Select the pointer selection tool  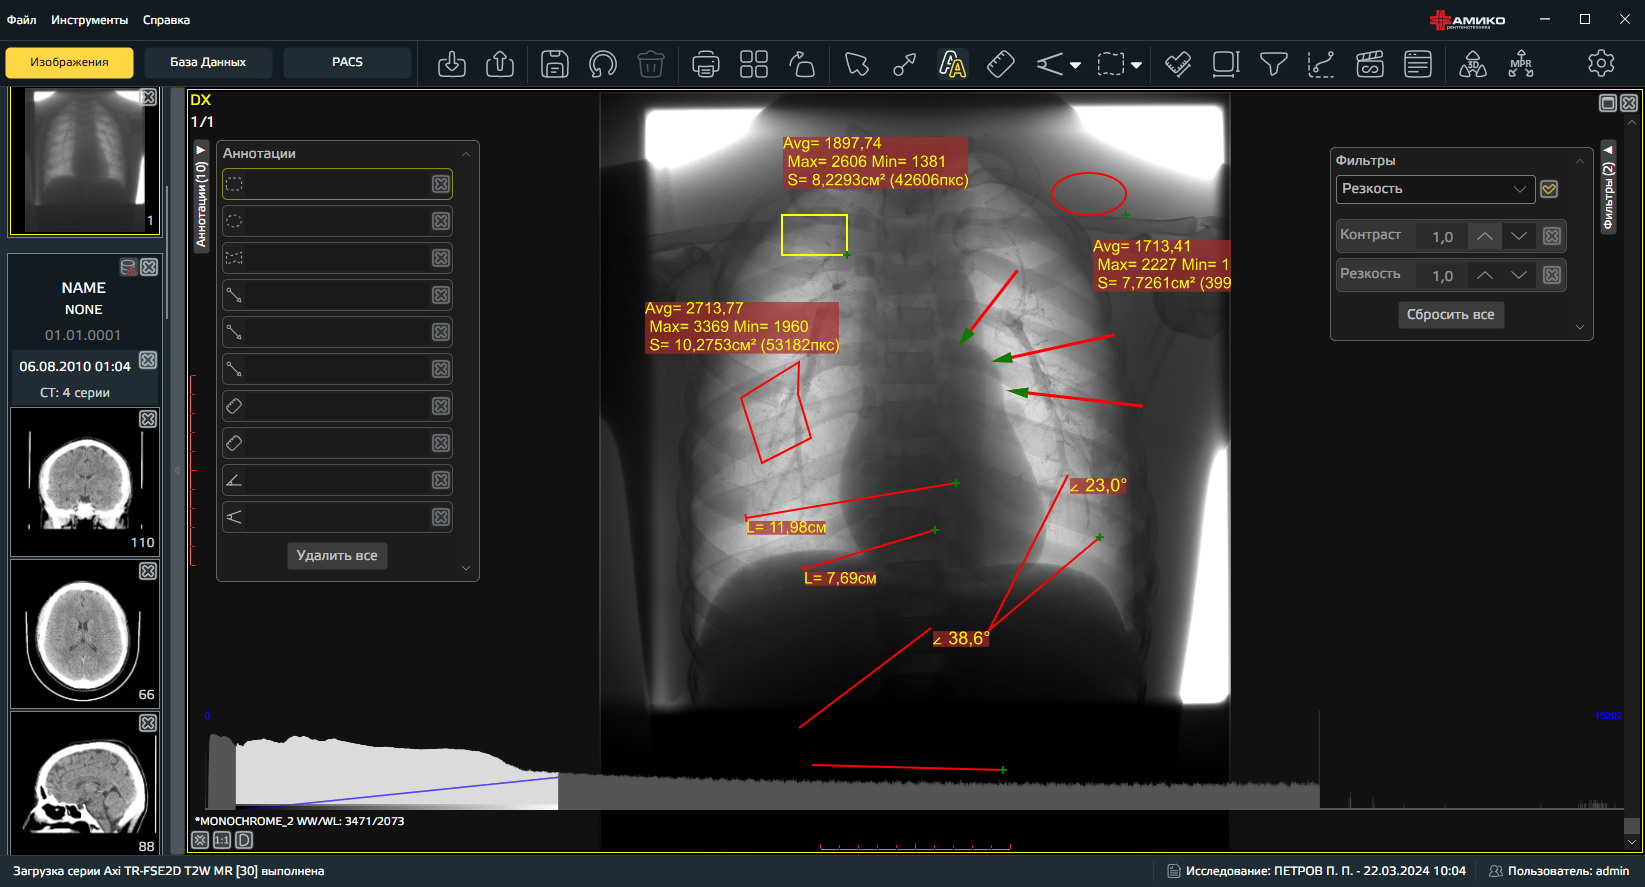point(857,64)
